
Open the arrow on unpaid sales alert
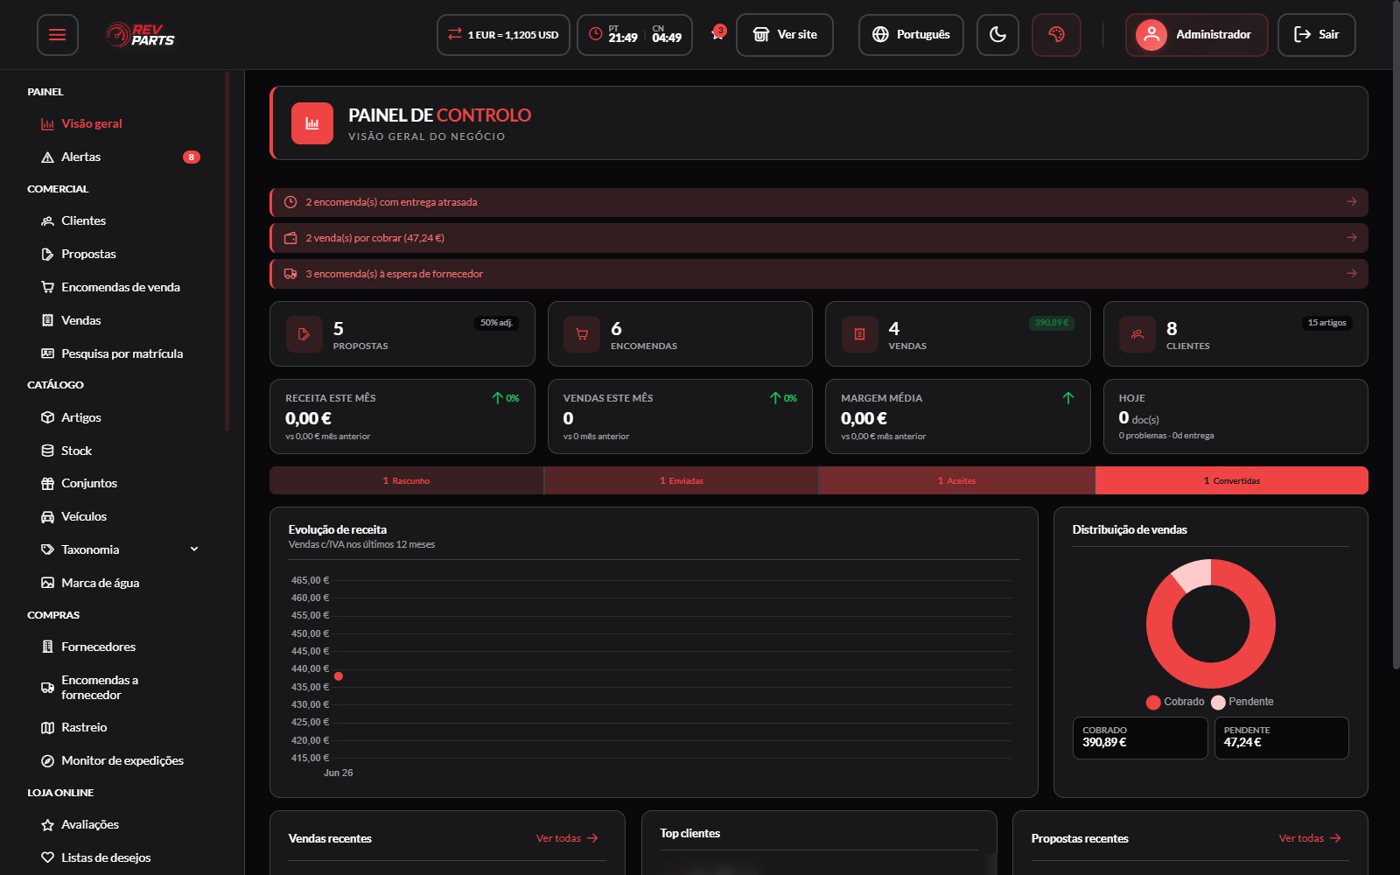[x=1351, y=238]
